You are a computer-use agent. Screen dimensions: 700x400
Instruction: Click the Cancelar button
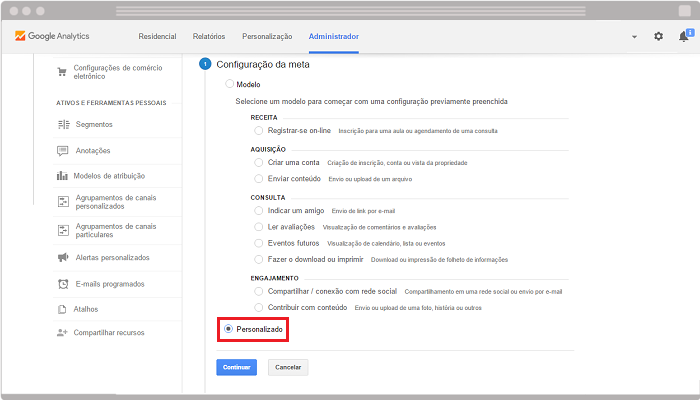[x=288, y=367]
